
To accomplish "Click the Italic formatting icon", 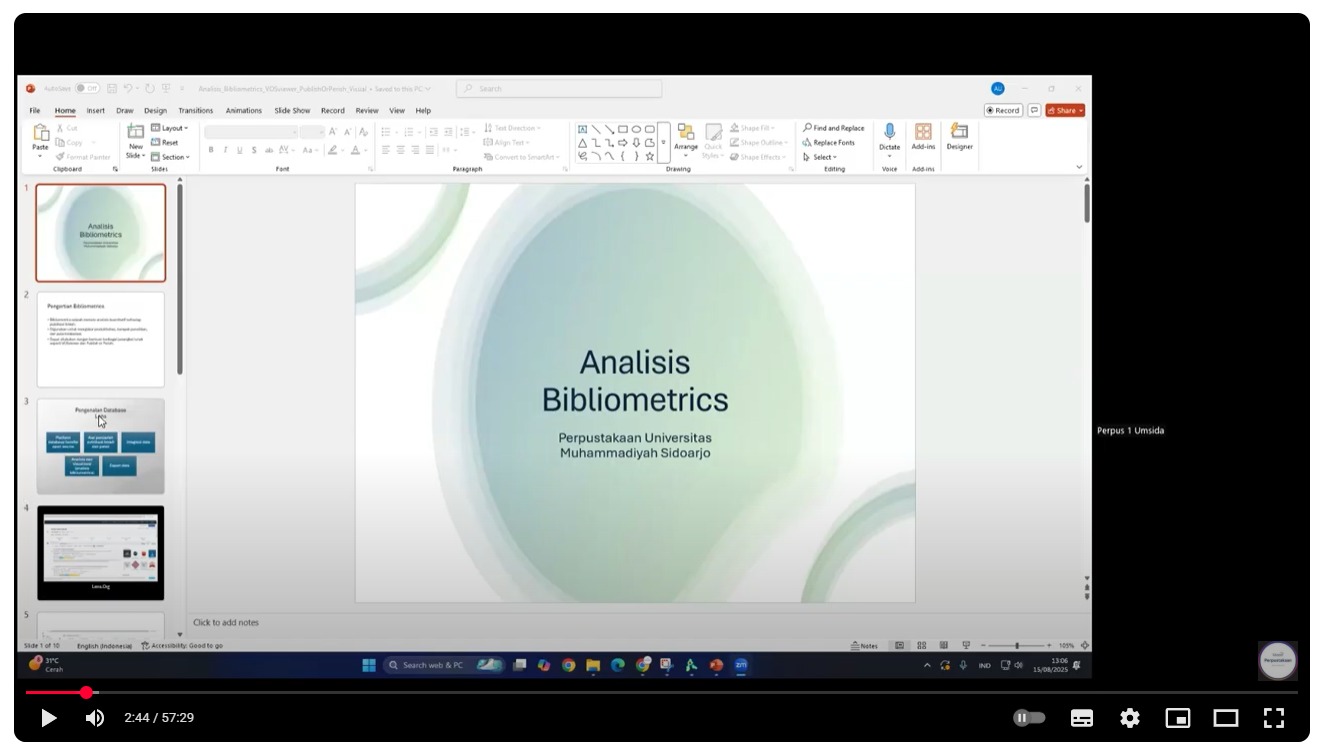I will 225,150.
